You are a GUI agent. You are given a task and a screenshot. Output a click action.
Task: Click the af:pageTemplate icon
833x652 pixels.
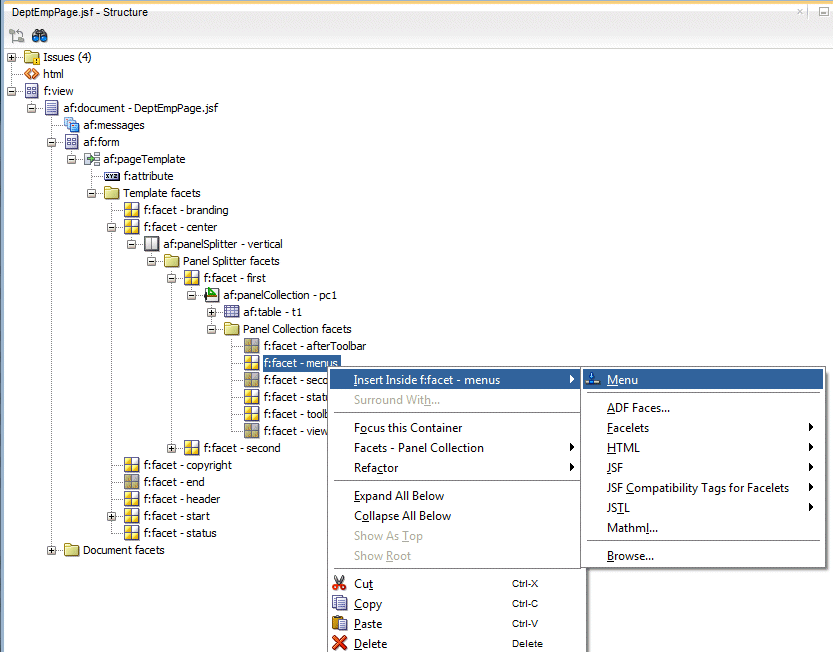pyautogui.click(x=92, y=159)
